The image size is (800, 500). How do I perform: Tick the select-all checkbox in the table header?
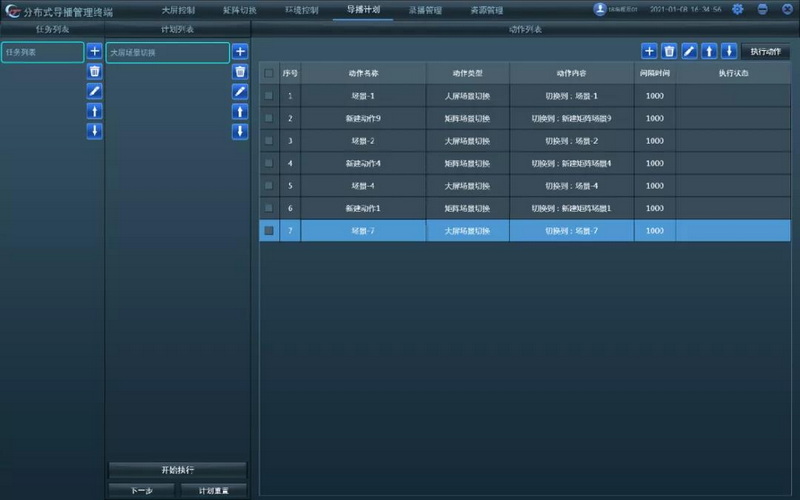pos(268,73)
